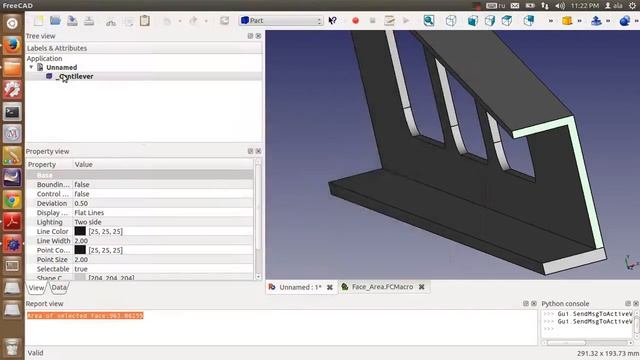Image resolution: width=640 pixels, height=360 pixels.
Task: Select the highlighted Area of selected face line
Action: click(85, 316)
